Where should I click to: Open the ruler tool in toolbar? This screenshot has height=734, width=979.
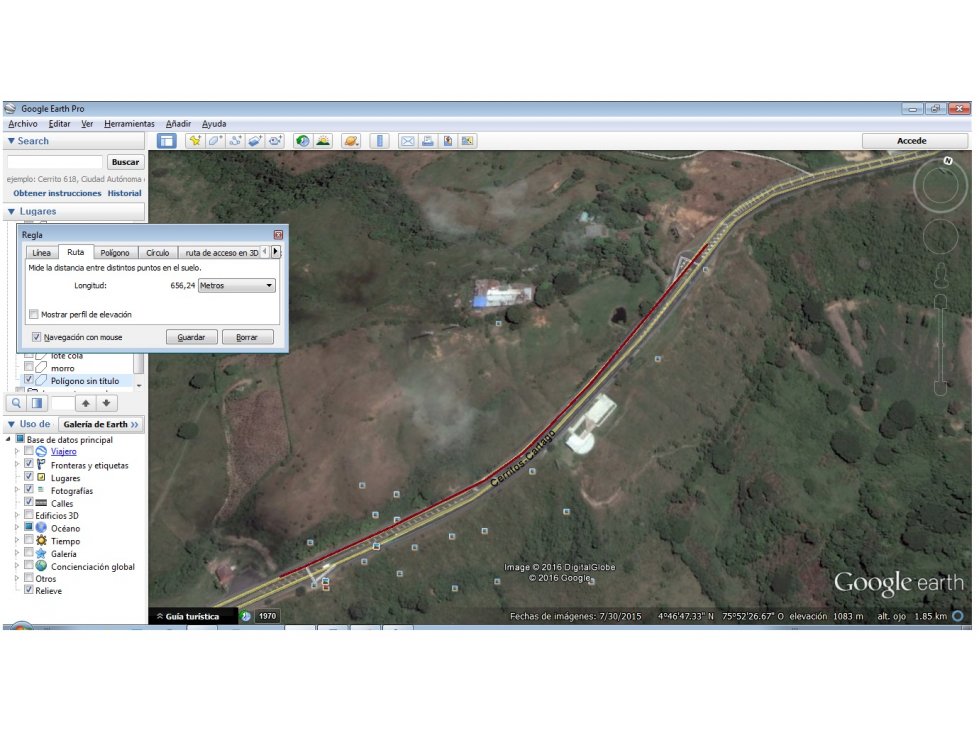(x=379, y=141)
